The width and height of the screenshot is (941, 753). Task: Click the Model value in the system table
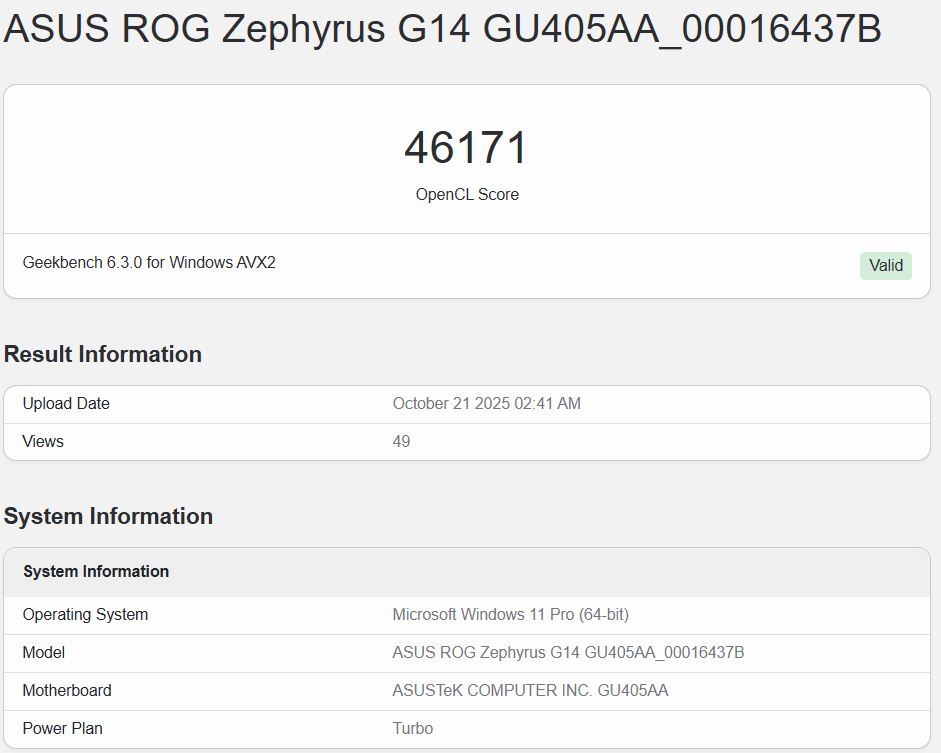point(568,653)
